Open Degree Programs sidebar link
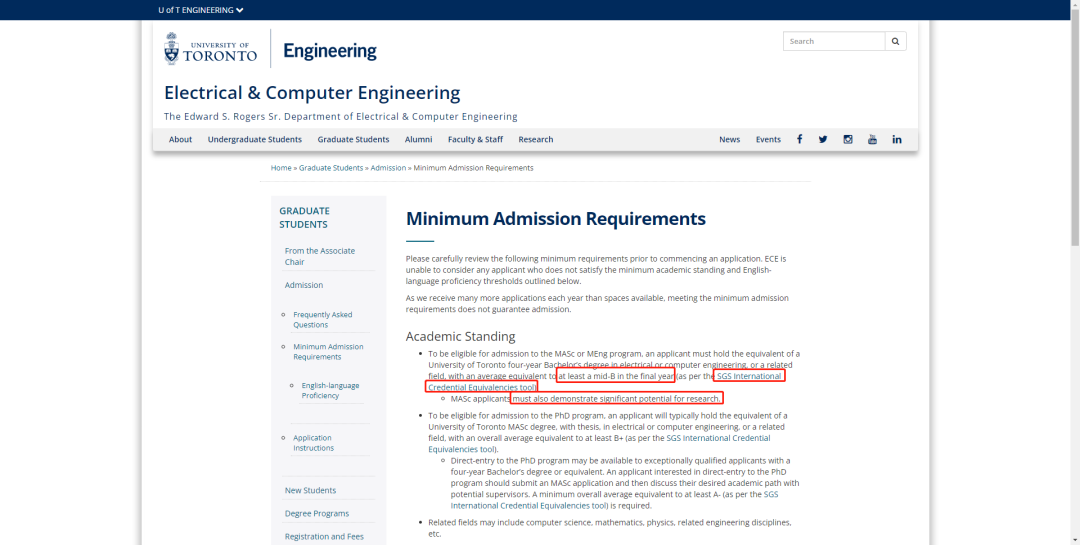Screen dimensions: 1080x545 coord(317,514)
